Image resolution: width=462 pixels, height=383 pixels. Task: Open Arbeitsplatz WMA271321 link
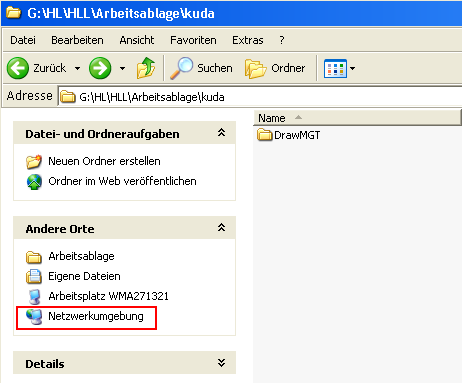coord(108,296)
